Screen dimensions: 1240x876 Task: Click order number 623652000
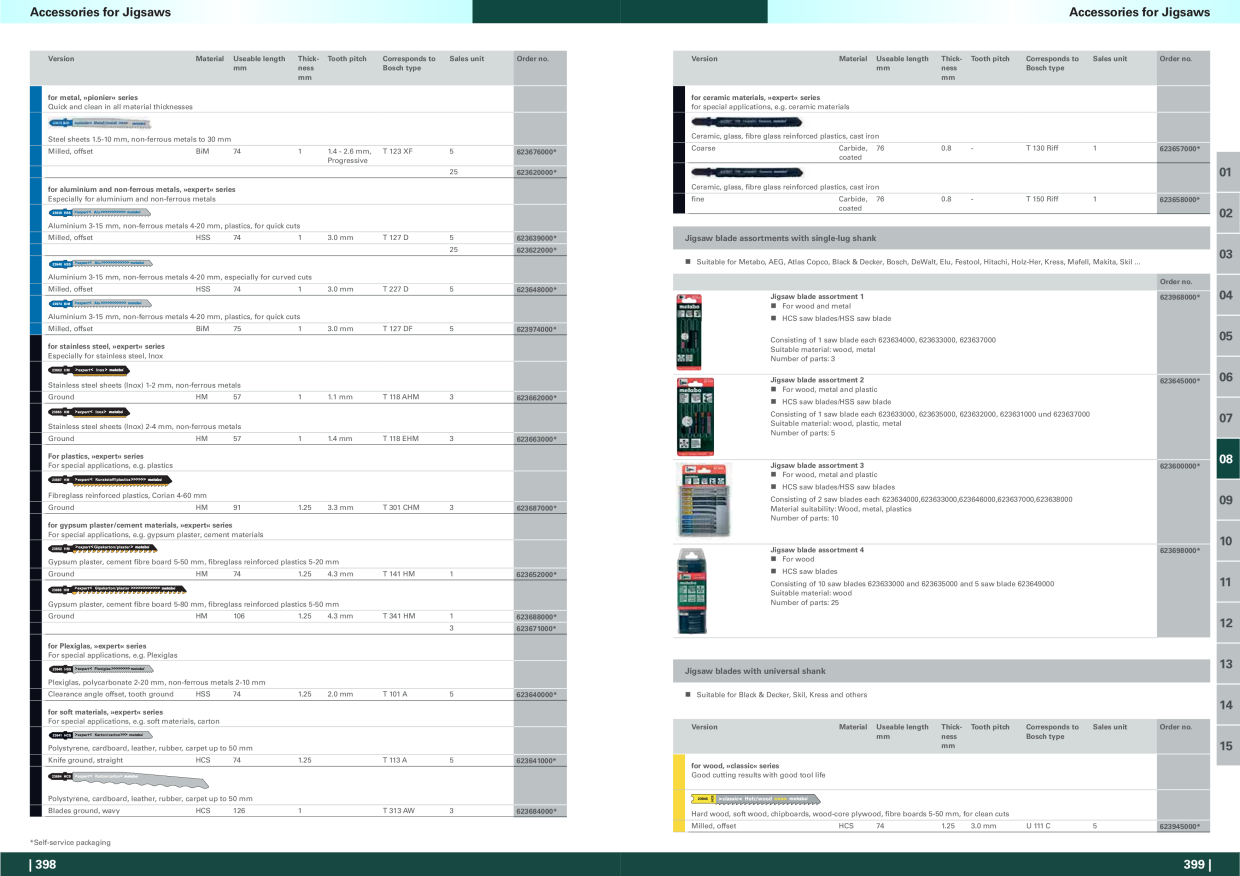click(x=536, y=575)
